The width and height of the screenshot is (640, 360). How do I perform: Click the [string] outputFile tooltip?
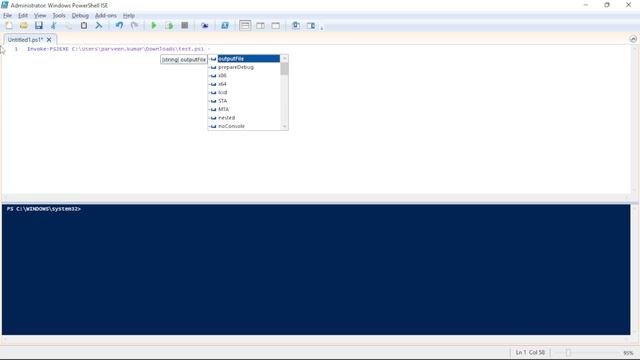pos(184,60)
